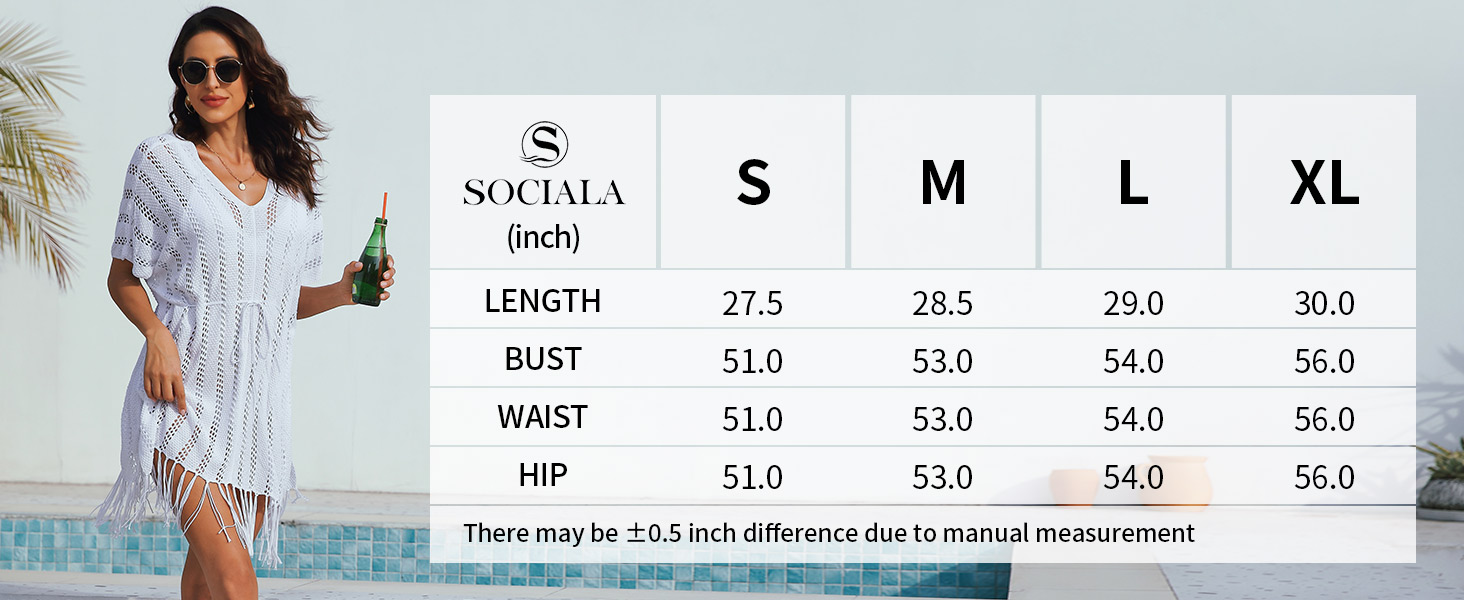Image resolution: width=1464 pixels, height=600 pixels.
Task: Select the S size column header
Action: click(753, 183)
